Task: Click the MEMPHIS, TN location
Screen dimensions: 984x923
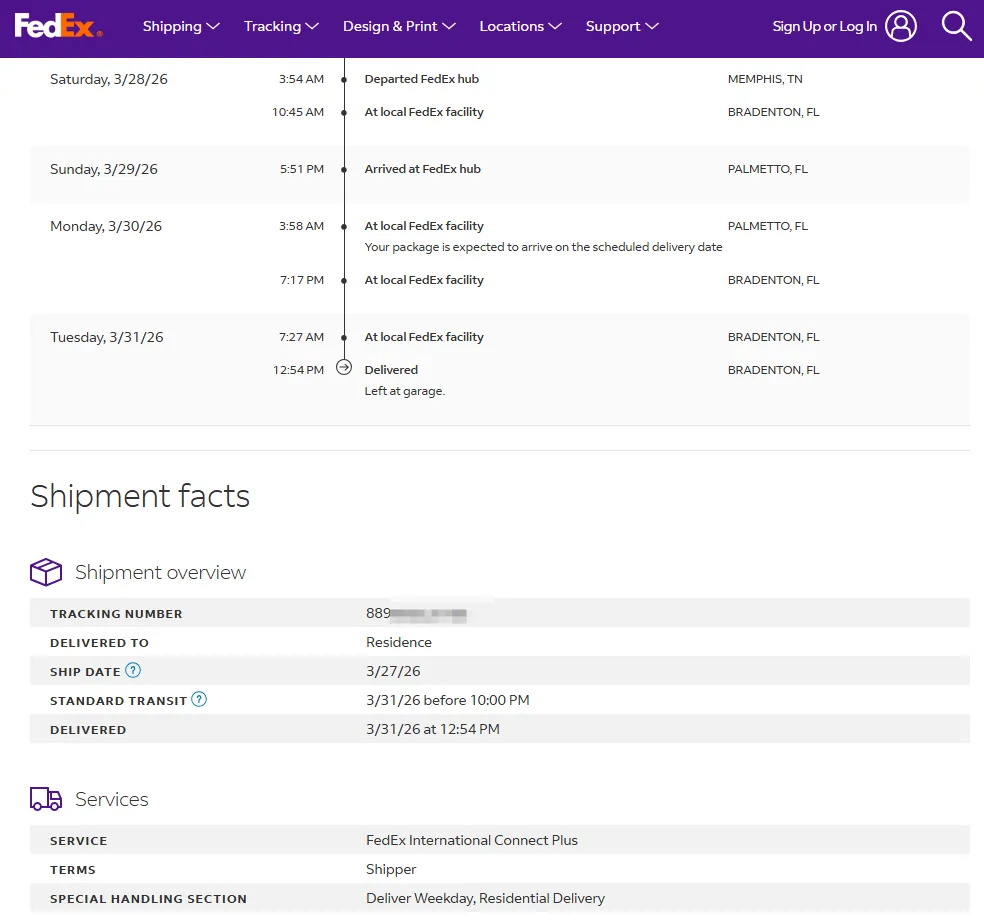Action: [x=765, y=79]
